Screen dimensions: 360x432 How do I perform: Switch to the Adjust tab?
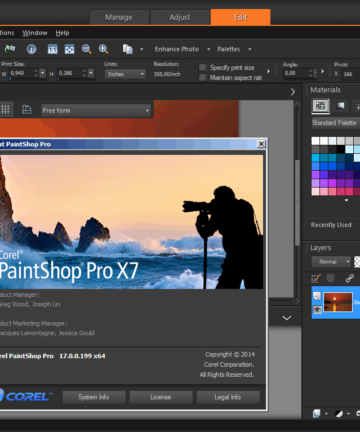(x=180, y=17)
